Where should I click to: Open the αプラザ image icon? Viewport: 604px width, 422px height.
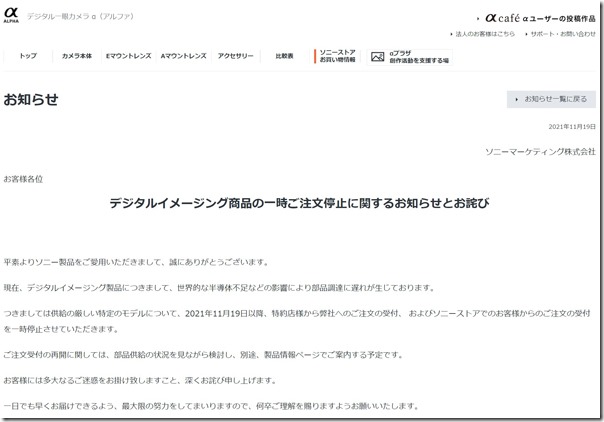pyautogui.click(x=378, y=57)
